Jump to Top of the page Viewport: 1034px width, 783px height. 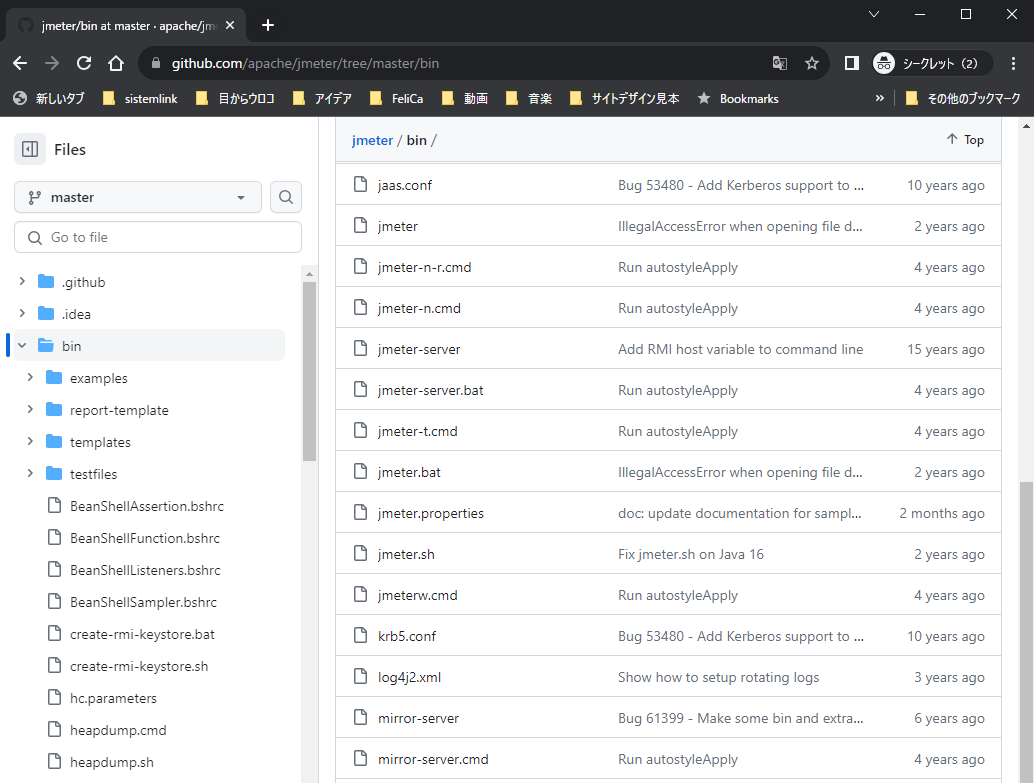pyautogui.click(x=965, y=139)
